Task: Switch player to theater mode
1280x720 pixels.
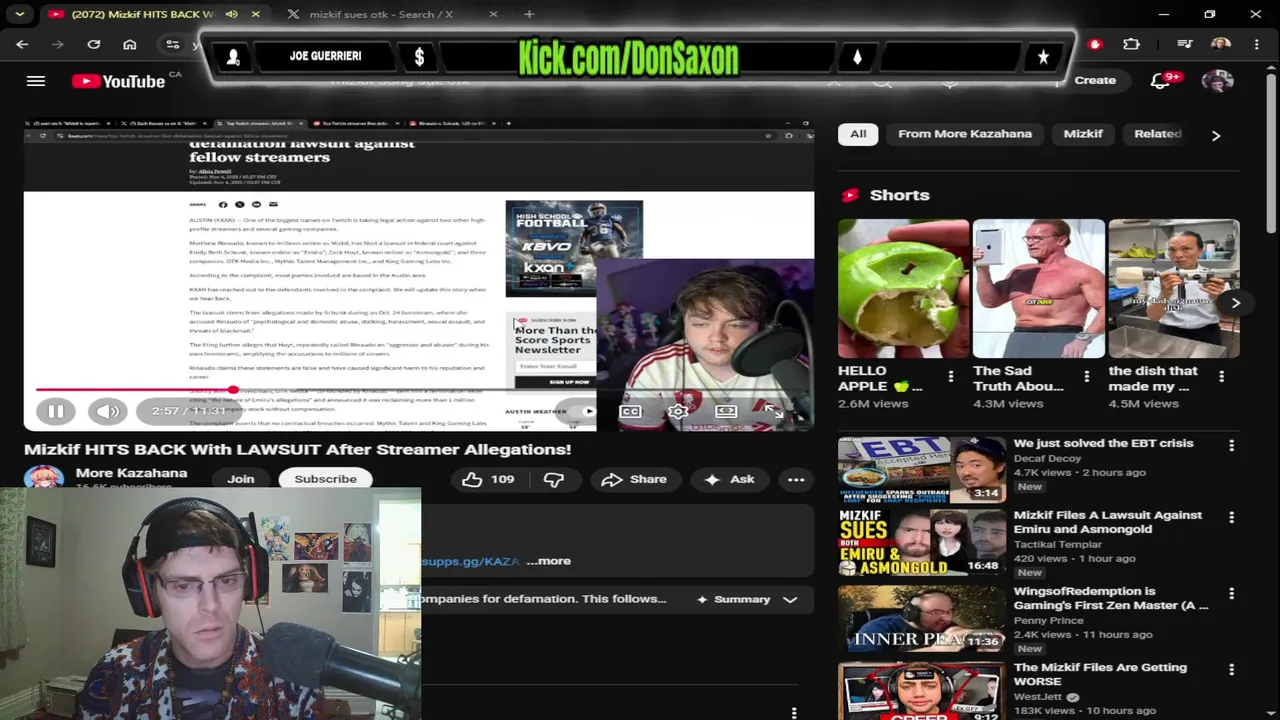Action: [726, 411]
